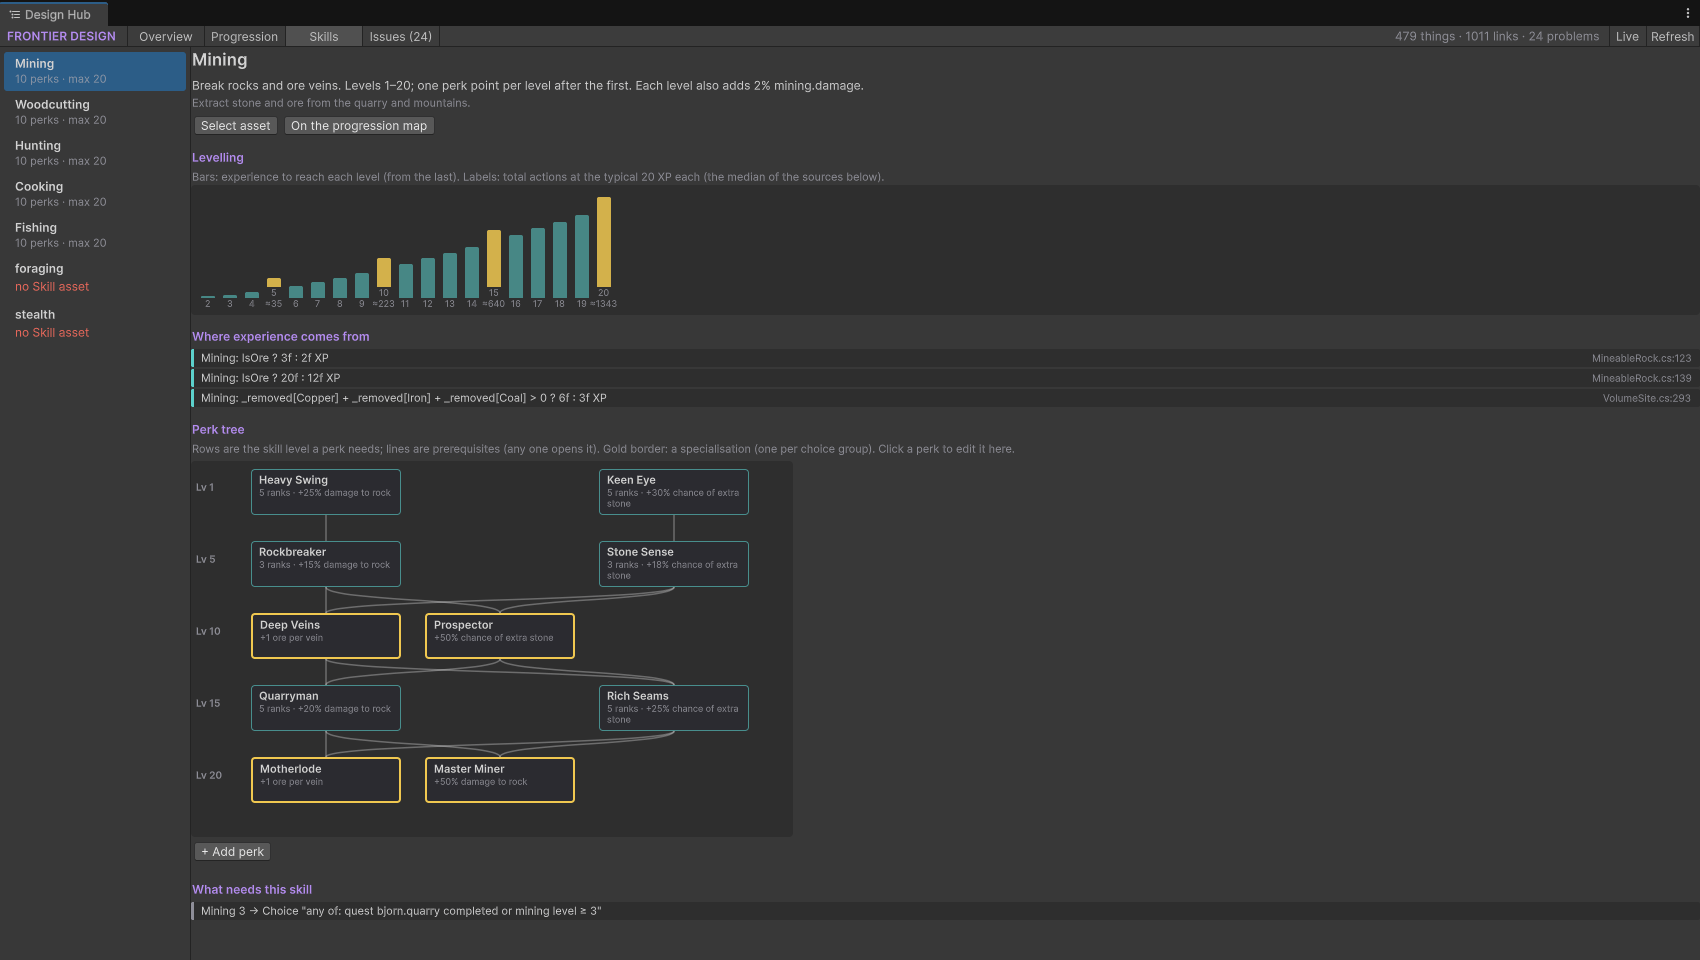Open the Heavy Swing perk node
The height and width of the screenshot is (960, 1700).
(326, 492)
